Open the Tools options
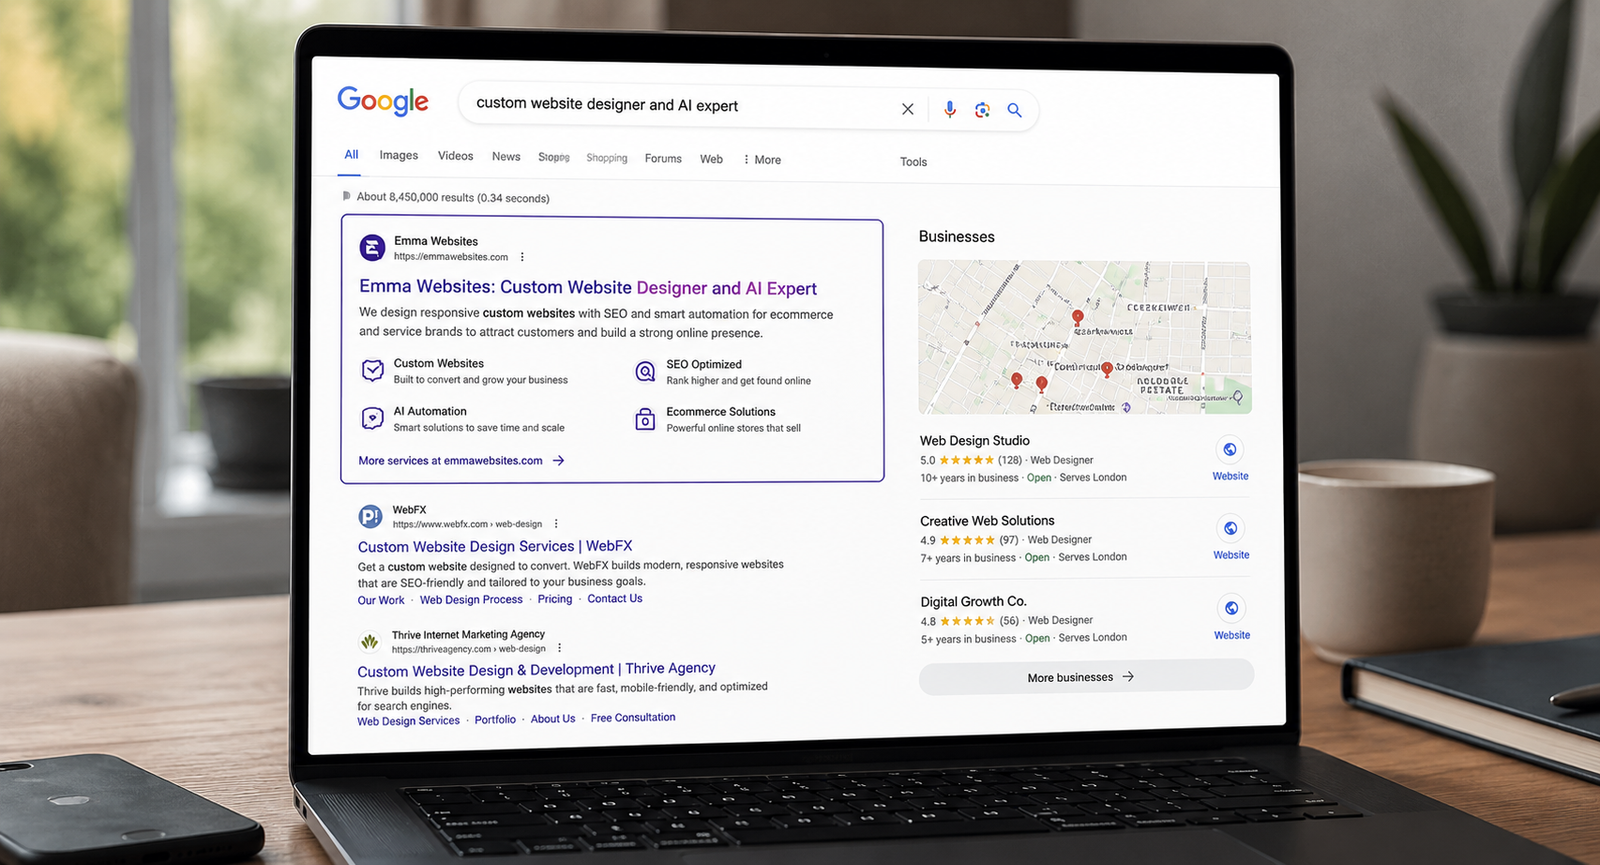1600x865 pixels. click(x=913, y=162)
